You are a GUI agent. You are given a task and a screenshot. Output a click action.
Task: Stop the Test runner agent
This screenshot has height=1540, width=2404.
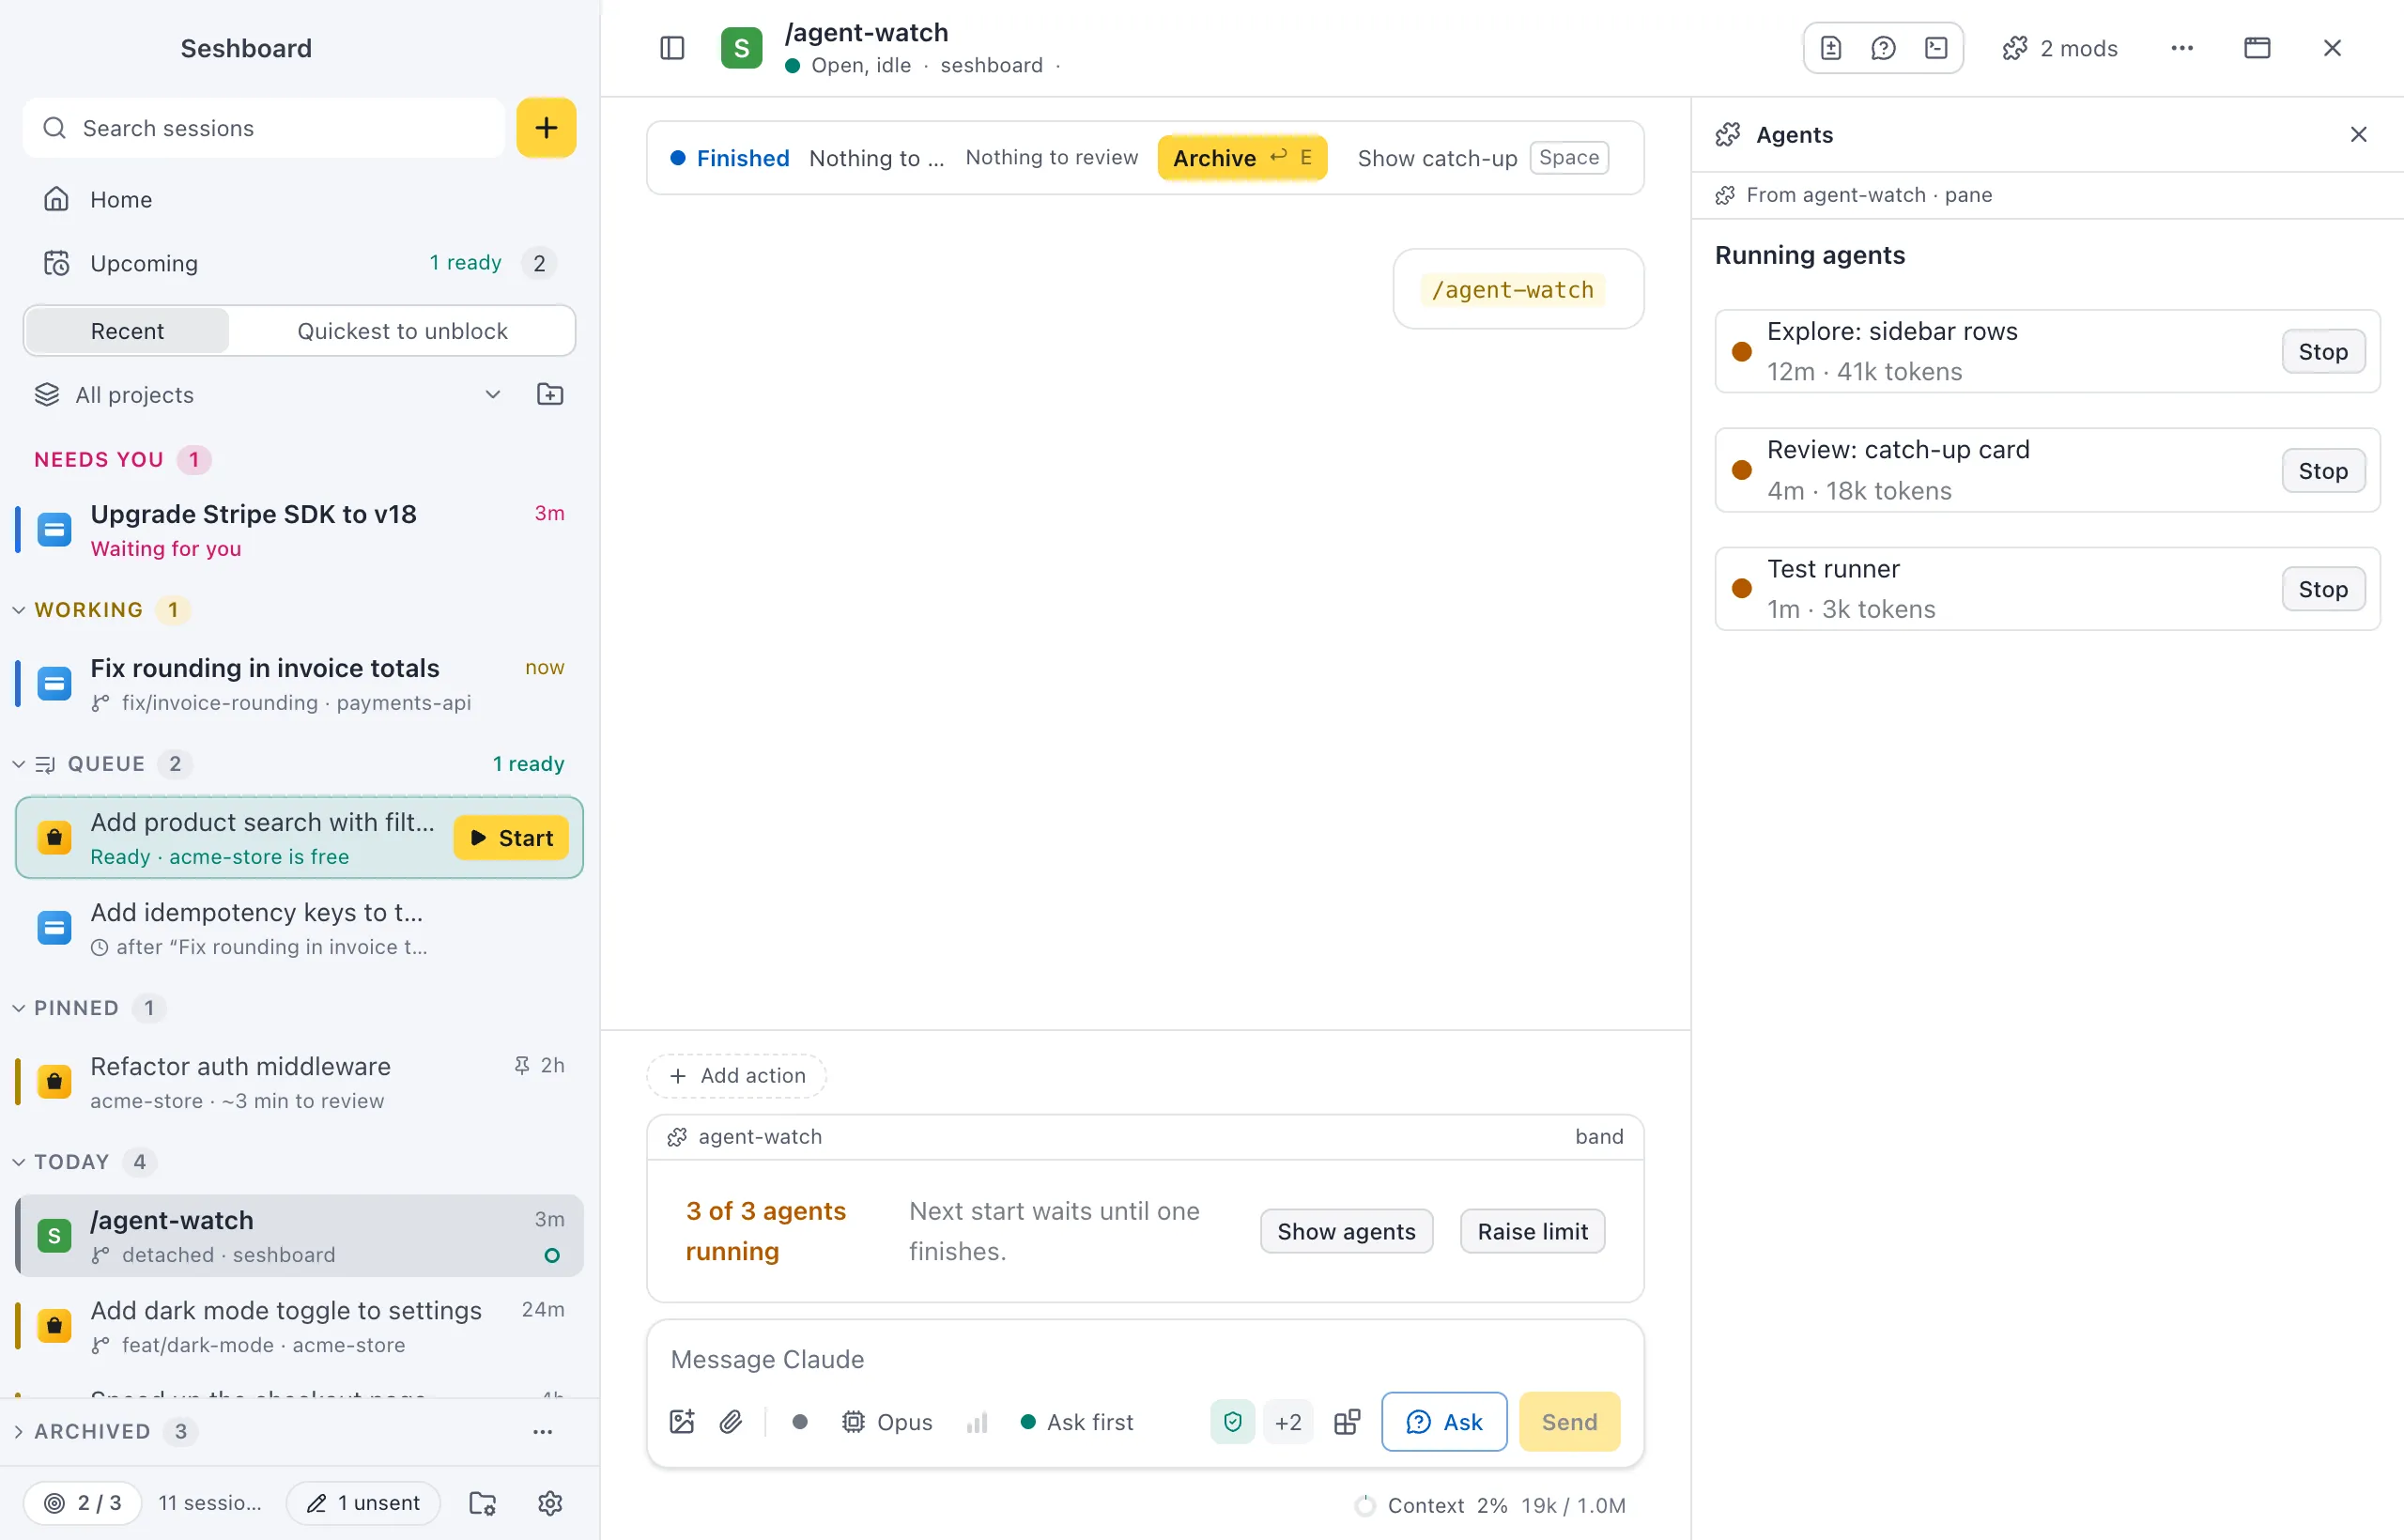pos(2322,589)
